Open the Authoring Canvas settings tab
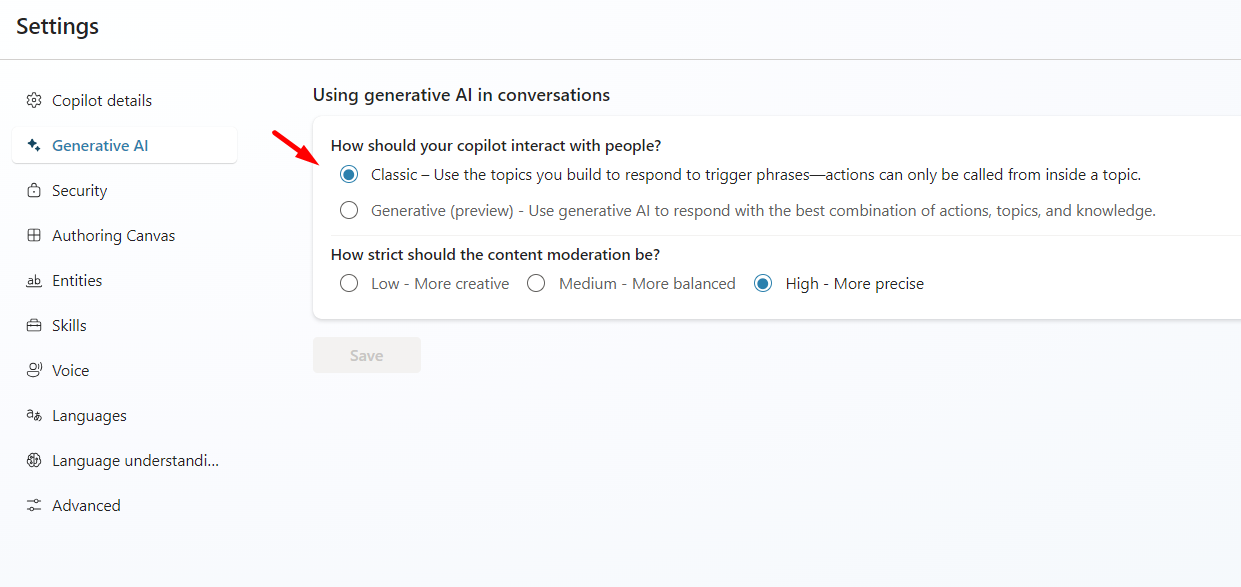 [113, 236]
